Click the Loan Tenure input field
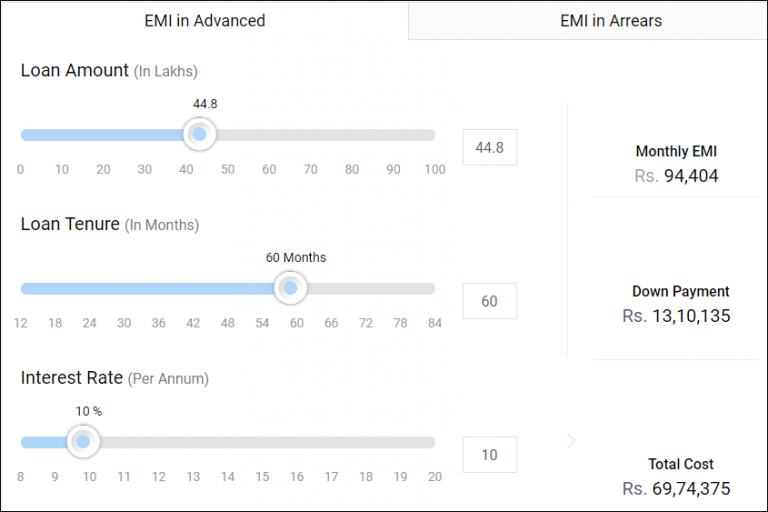 coord(489,301)
